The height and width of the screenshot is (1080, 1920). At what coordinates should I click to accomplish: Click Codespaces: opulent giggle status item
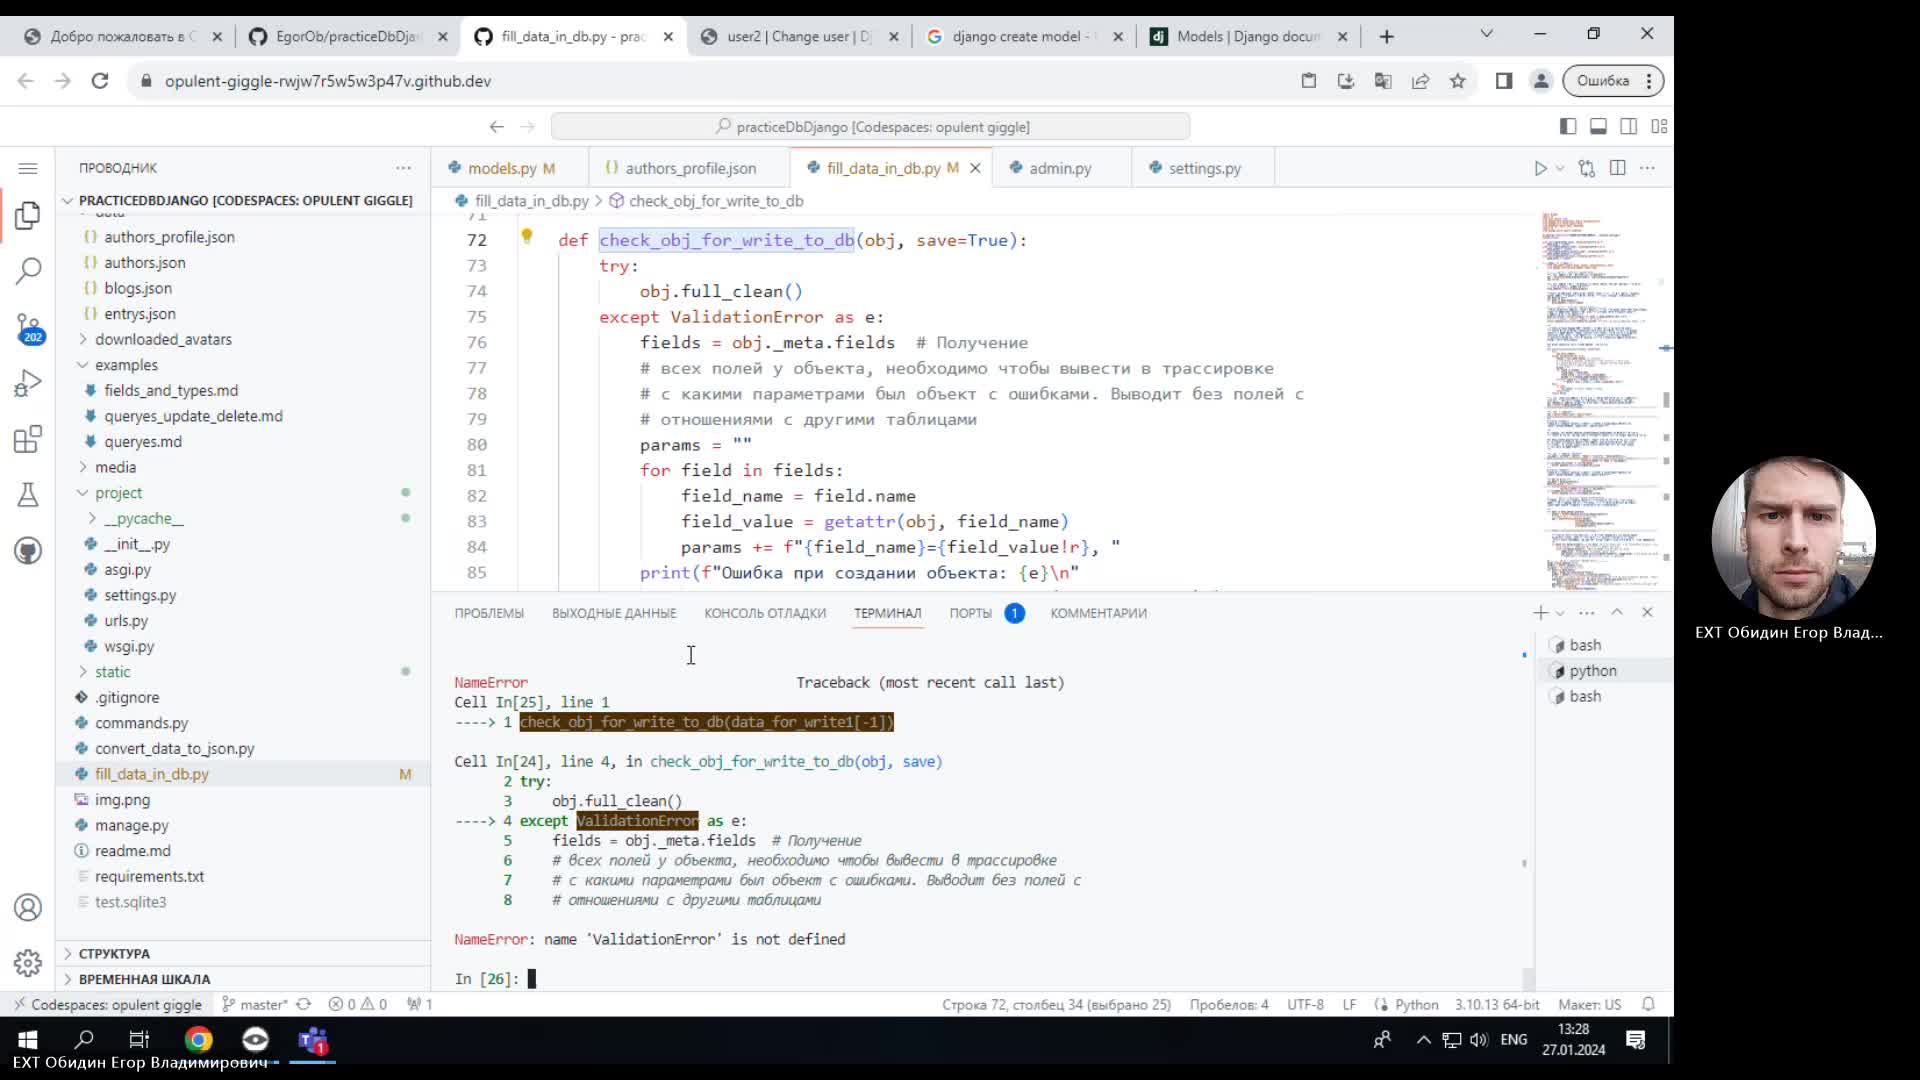click(107, 1004)
